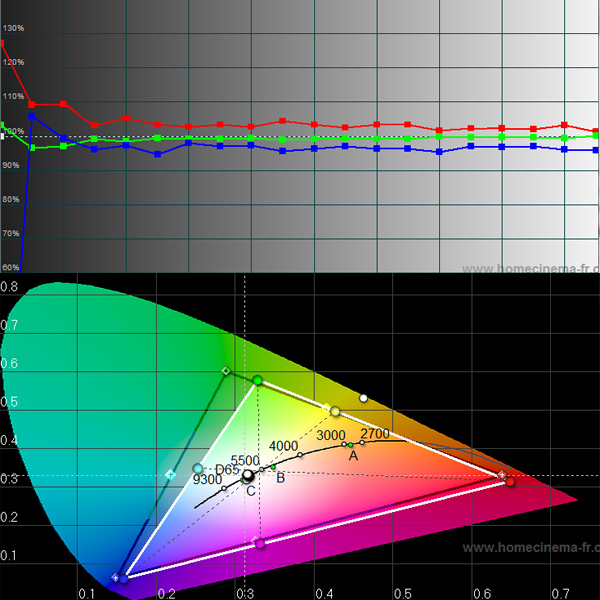Click the measured magenta secondary circle
Image resolution: width=600 pixels, height=600 pixels.
tap(260, 543)
